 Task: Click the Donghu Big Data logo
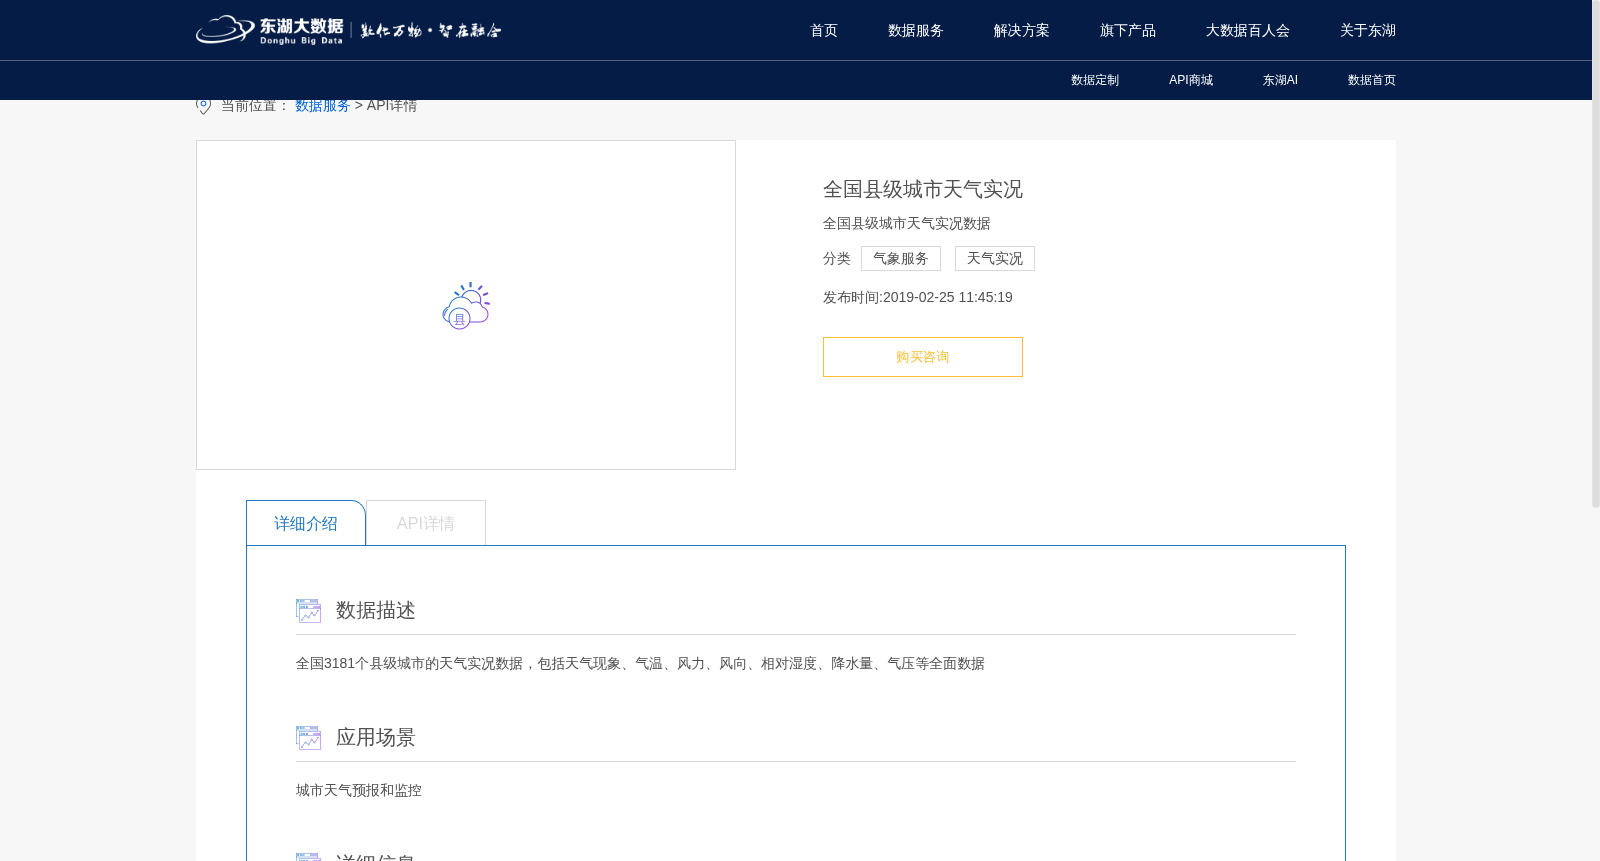pos(270,30)
